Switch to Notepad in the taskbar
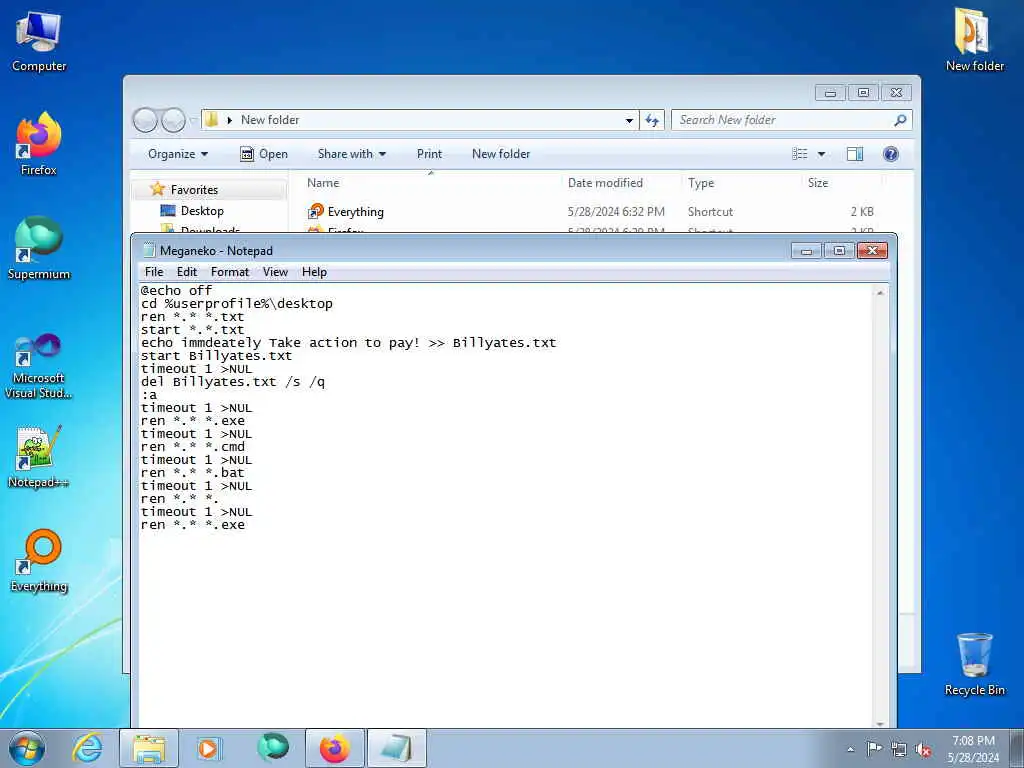This screenshot has height=768, width=1024. [x=396, y=748]
